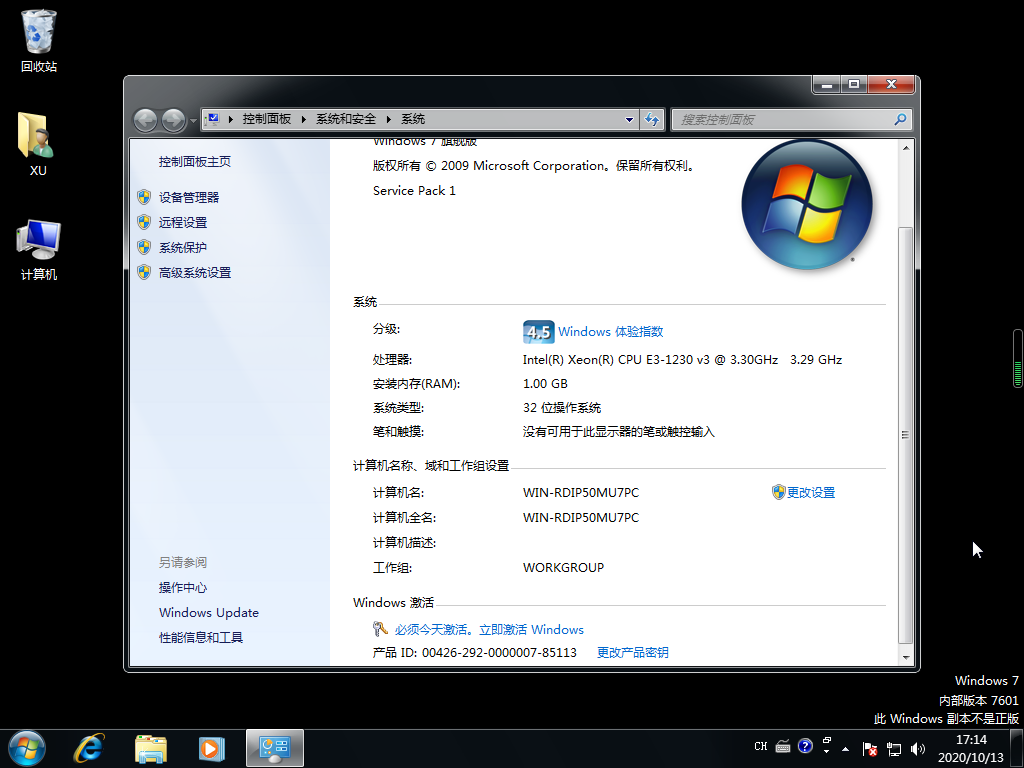
Task: Launch Internet Explorer from the taskbar
Action: (90, 747)
